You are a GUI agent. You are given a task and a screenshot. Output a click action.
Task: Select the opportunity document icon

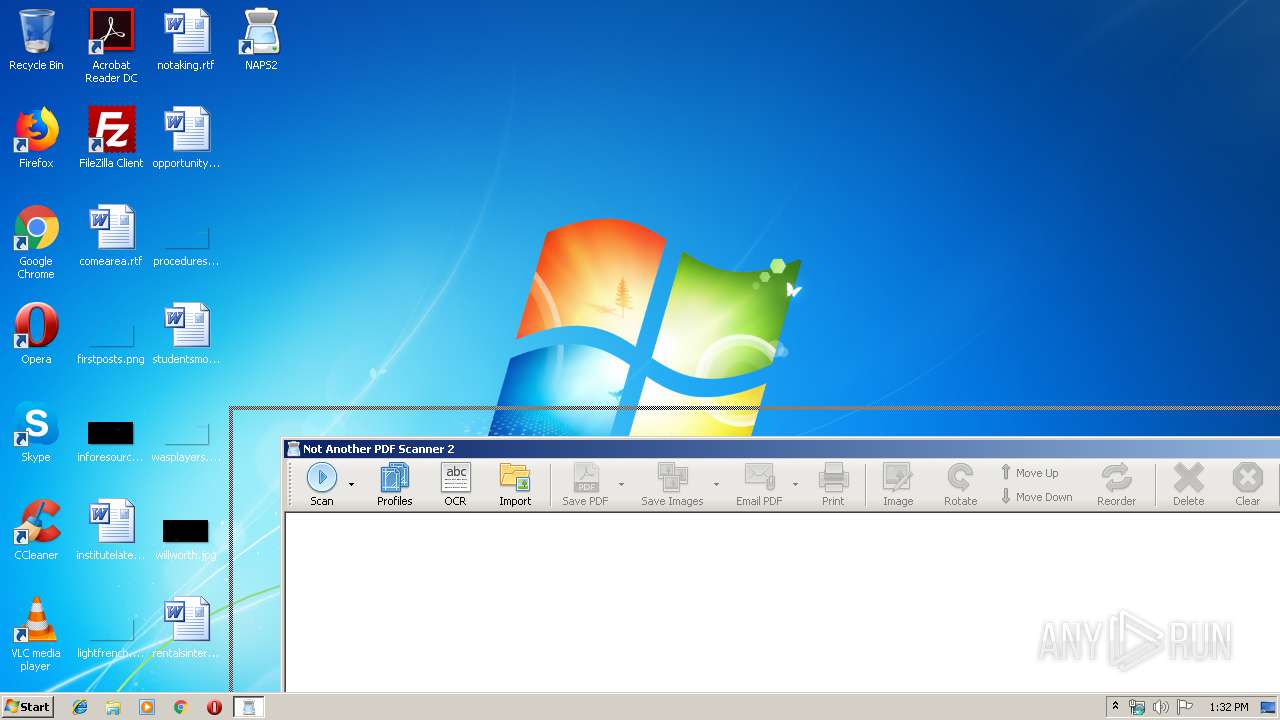(x=186, y=138)
